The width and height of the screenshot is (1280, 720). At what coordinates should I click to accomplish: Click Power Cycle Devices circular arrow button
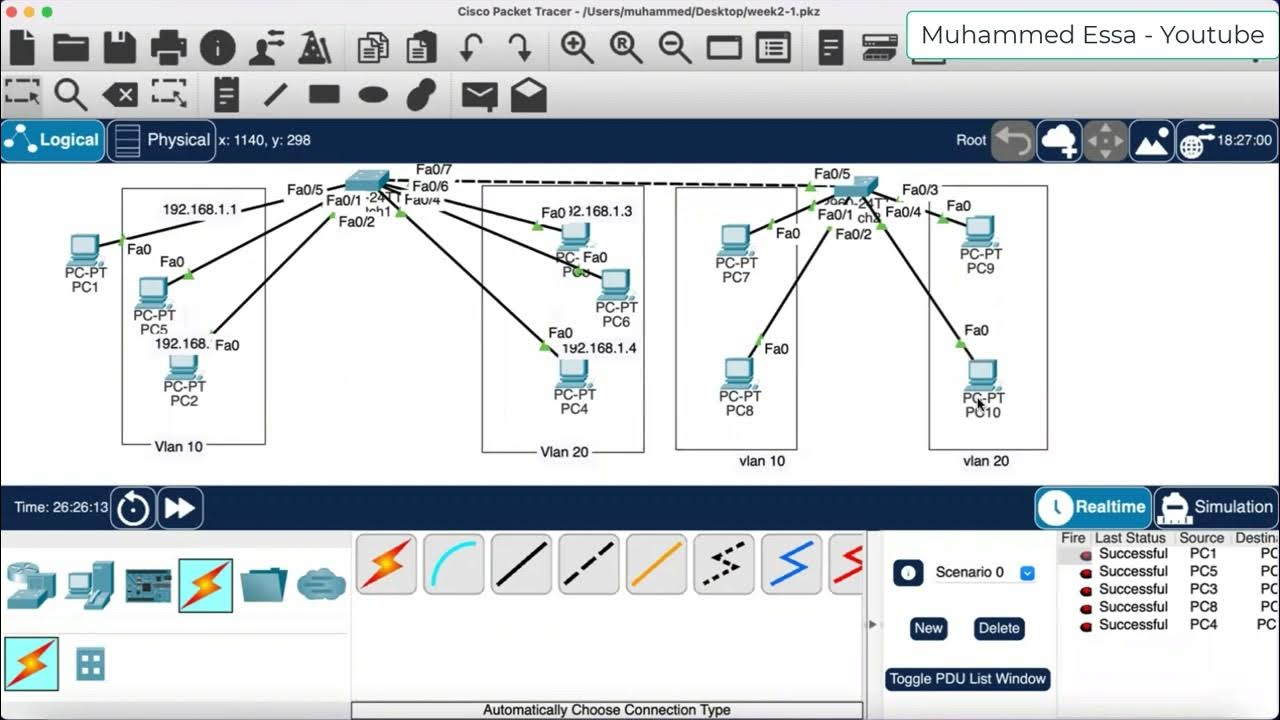[133, 508]
